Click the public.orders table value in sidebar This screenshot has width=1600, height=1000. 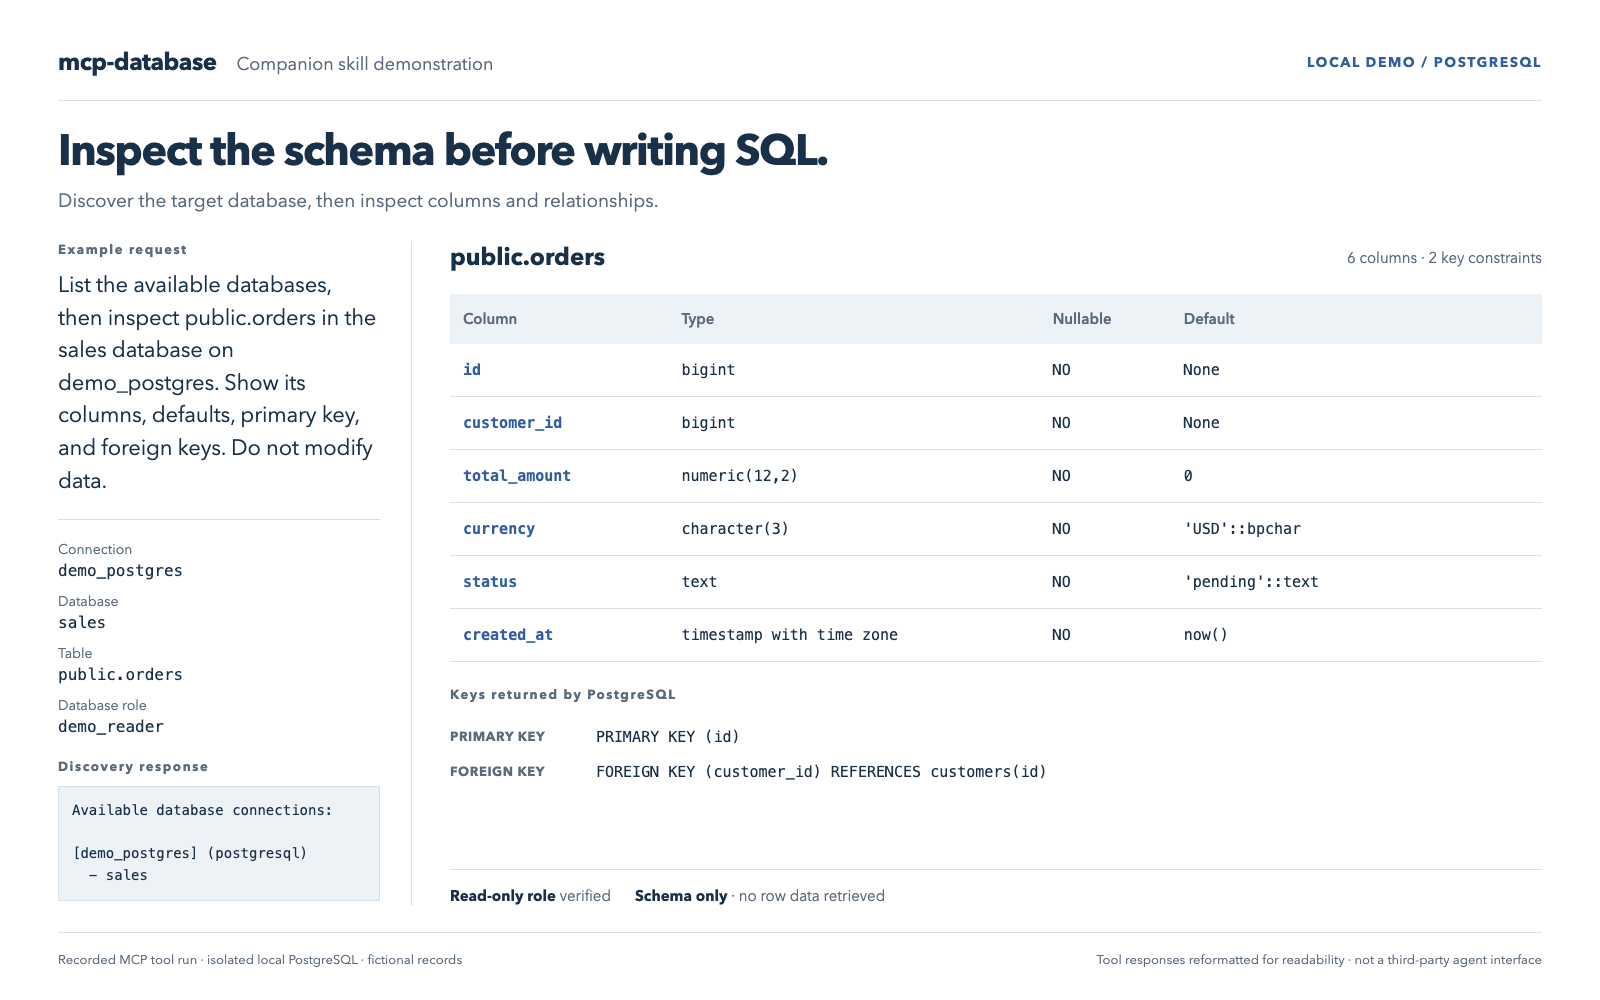[x=120, y=675]
